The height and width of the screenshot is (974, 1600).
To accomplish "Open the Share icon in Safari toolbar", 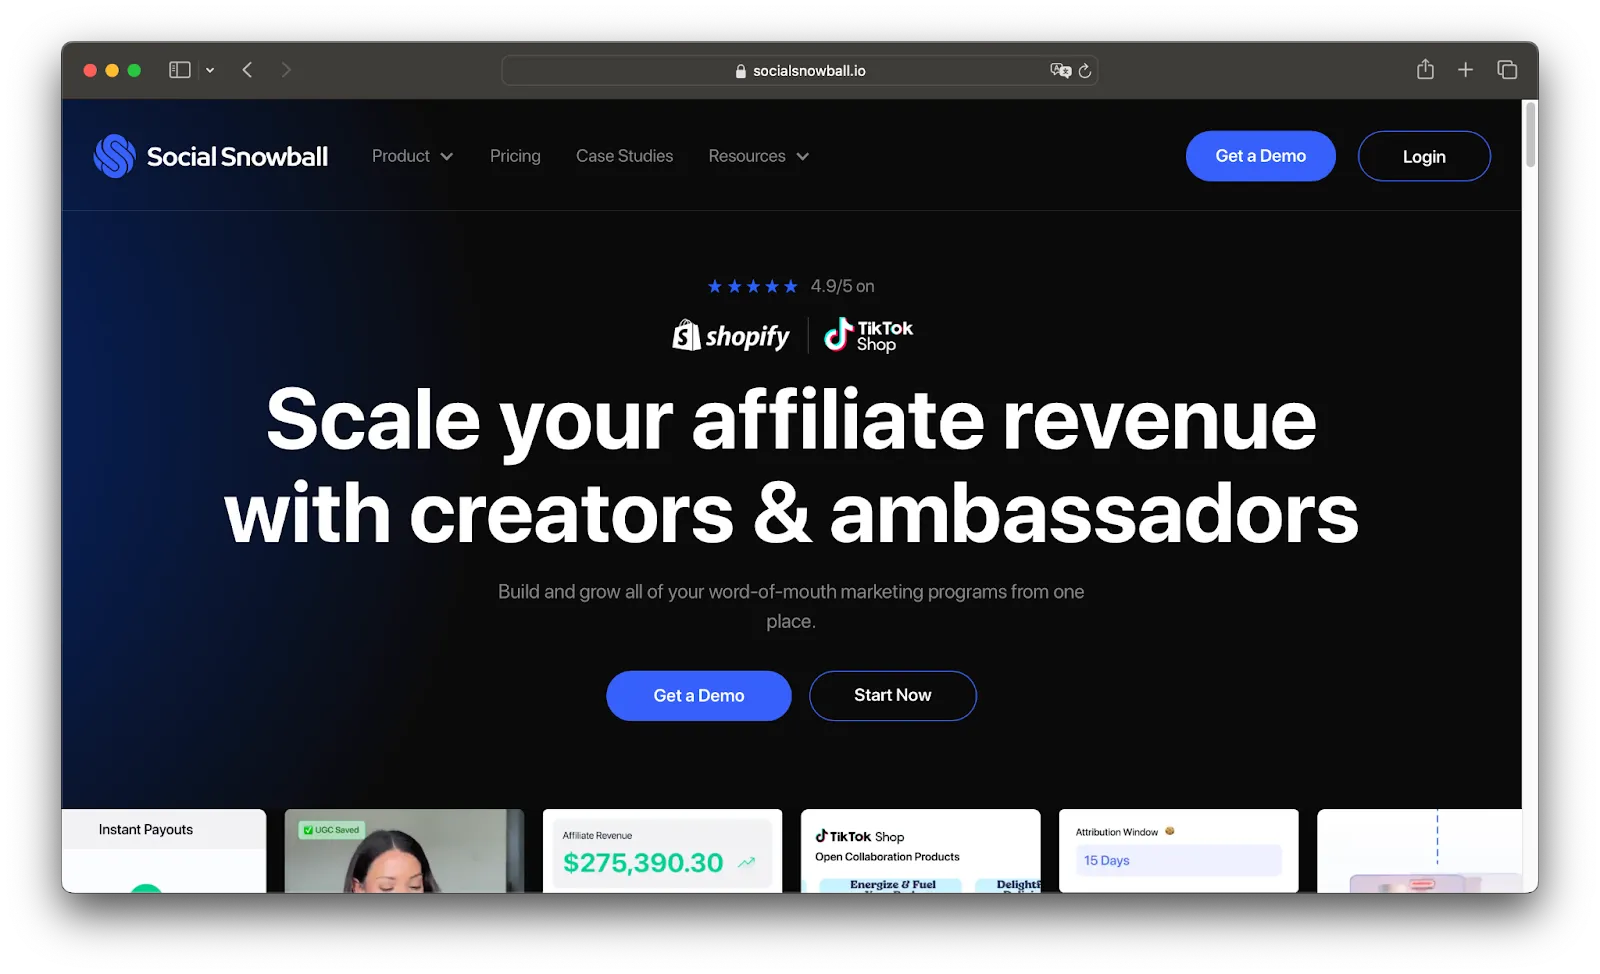I will tap(1425, 69).
